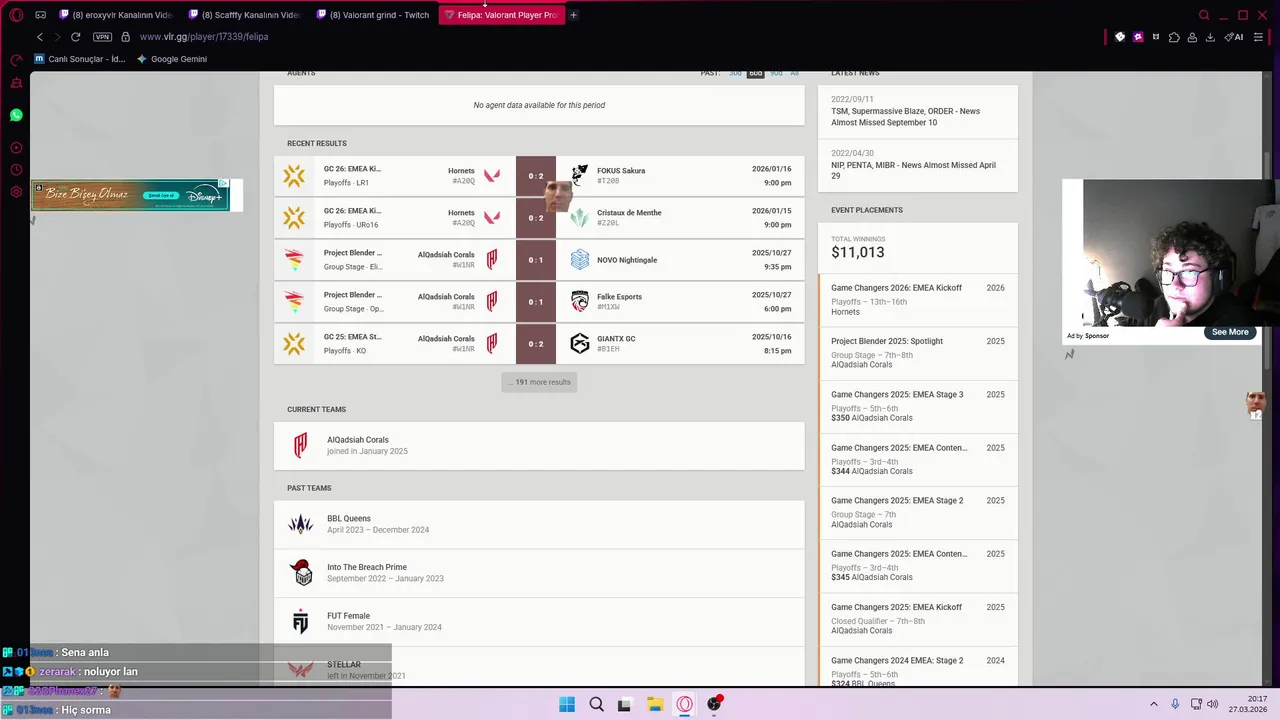
Task: Open AlQadsiah Corals vs GIANTX GC match
Action: coord(539,344)
